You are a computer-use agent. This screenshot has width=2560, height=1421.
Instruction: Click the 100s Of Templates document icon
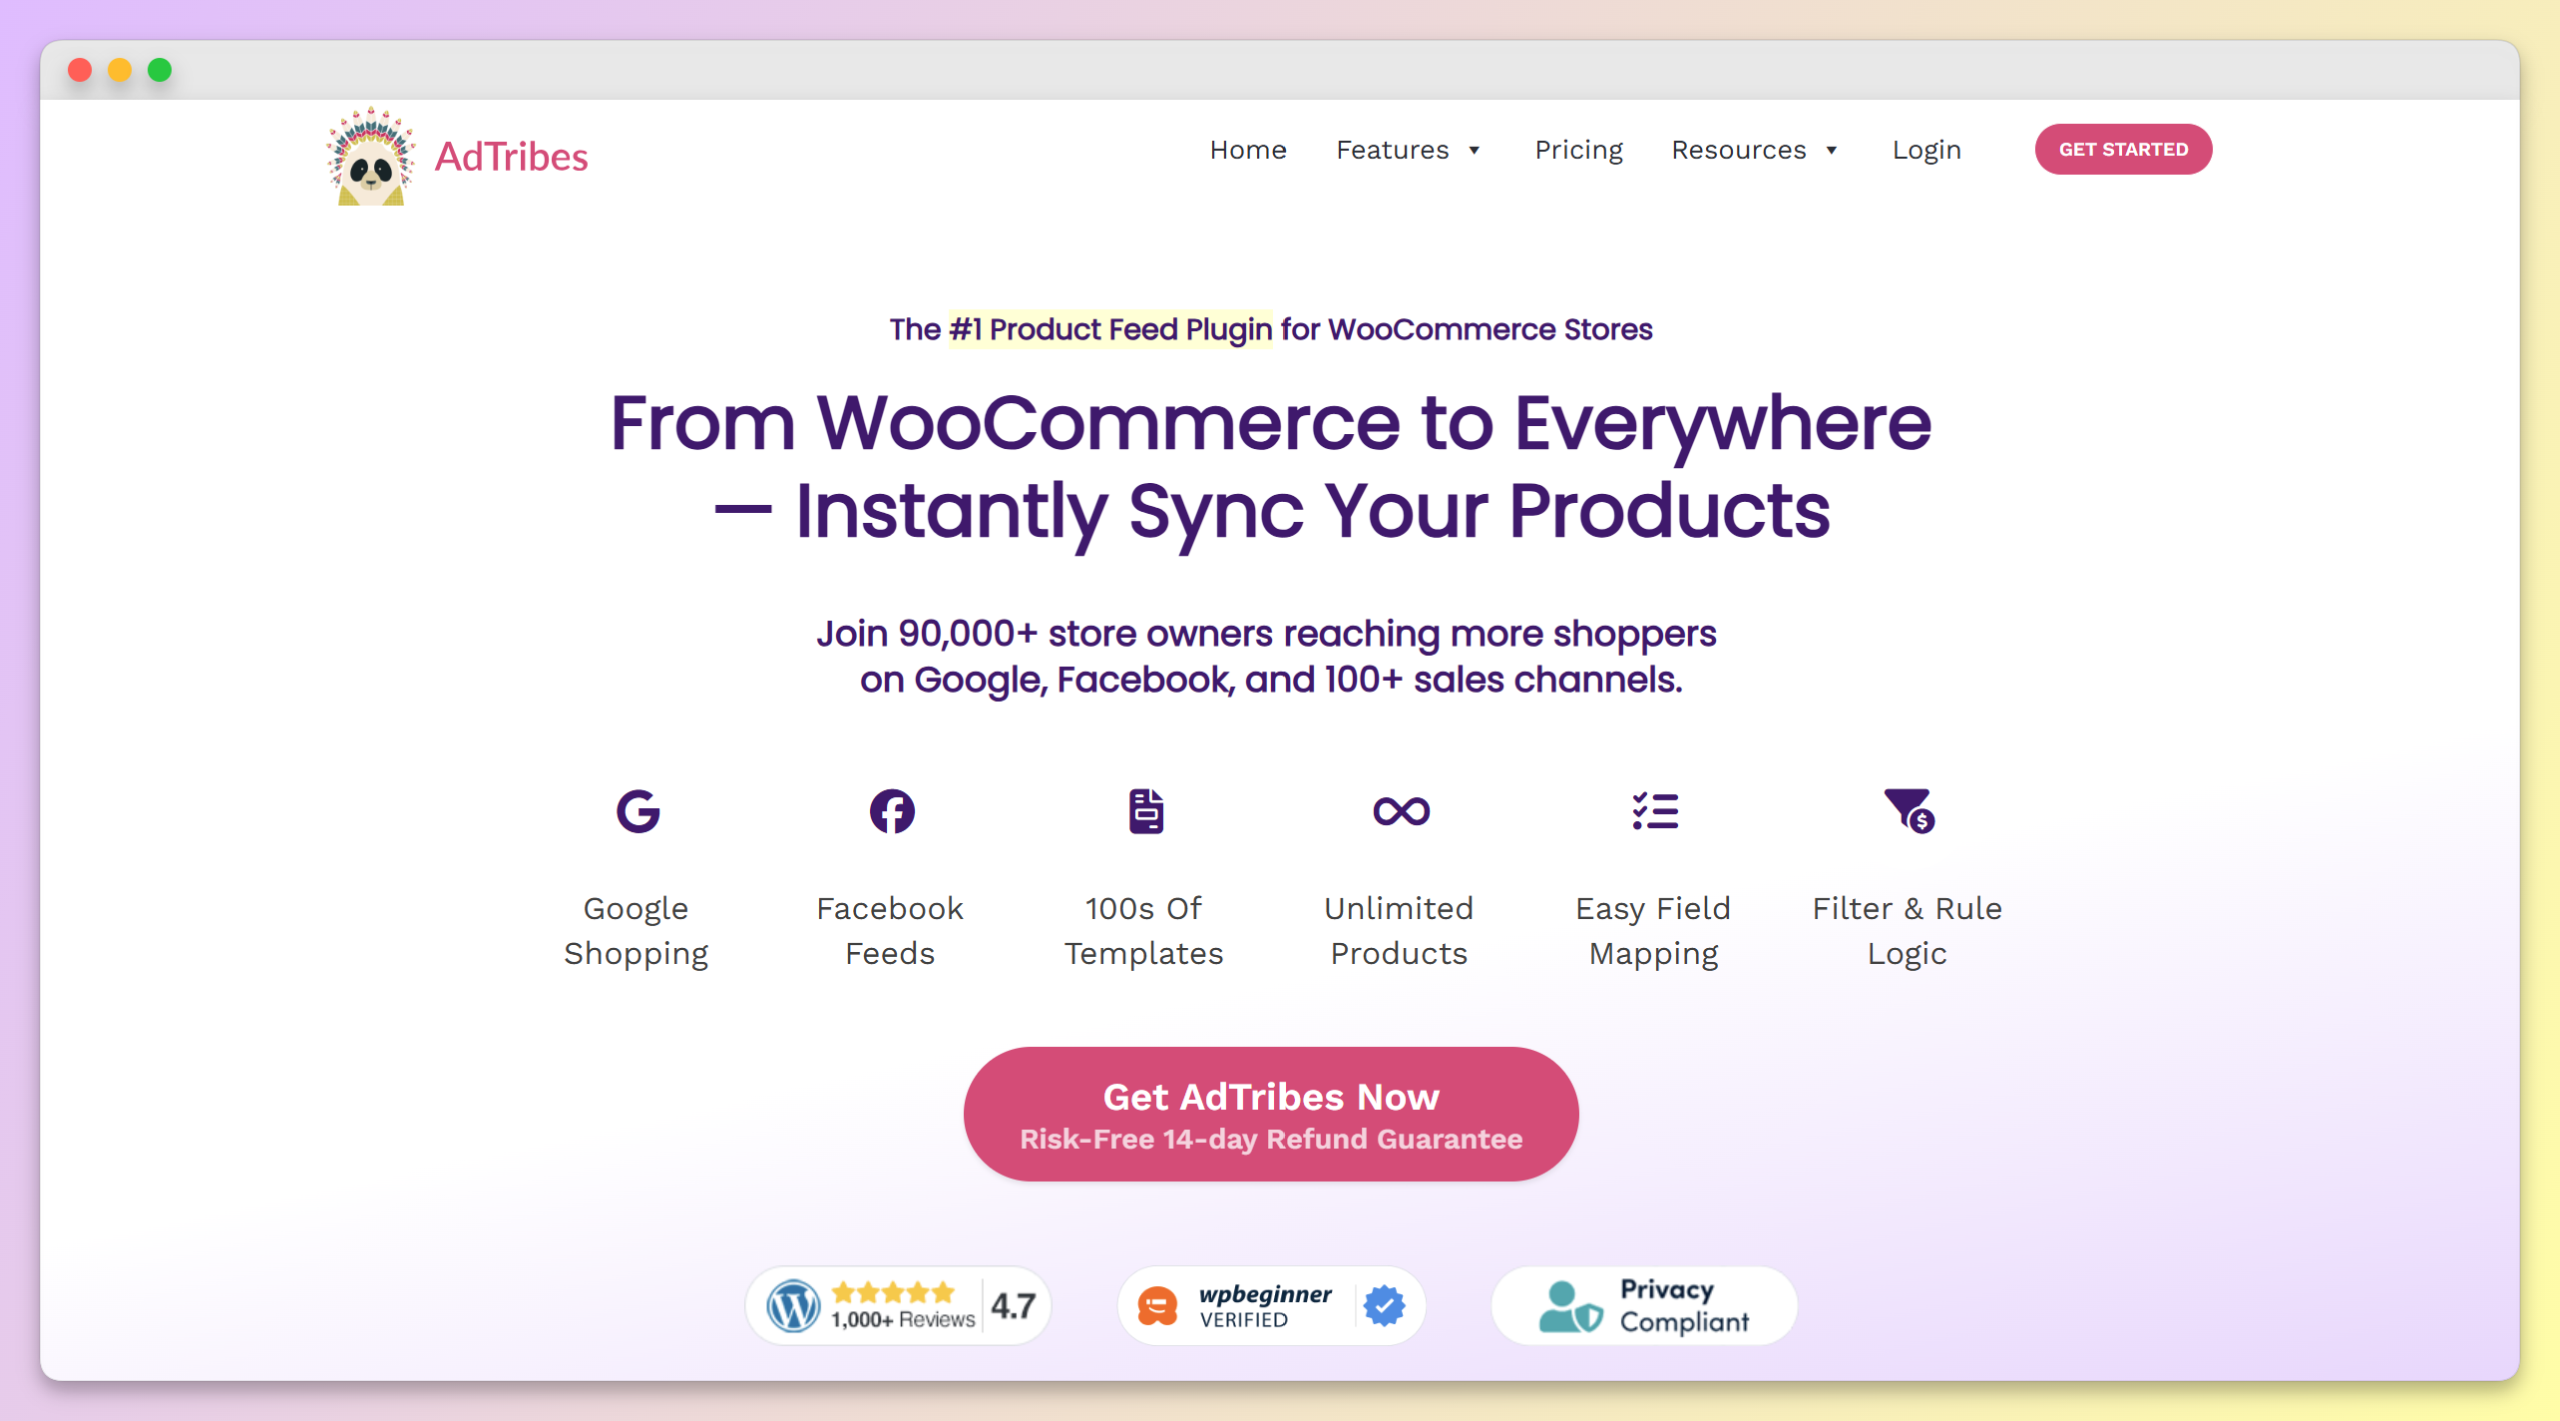1145,811
